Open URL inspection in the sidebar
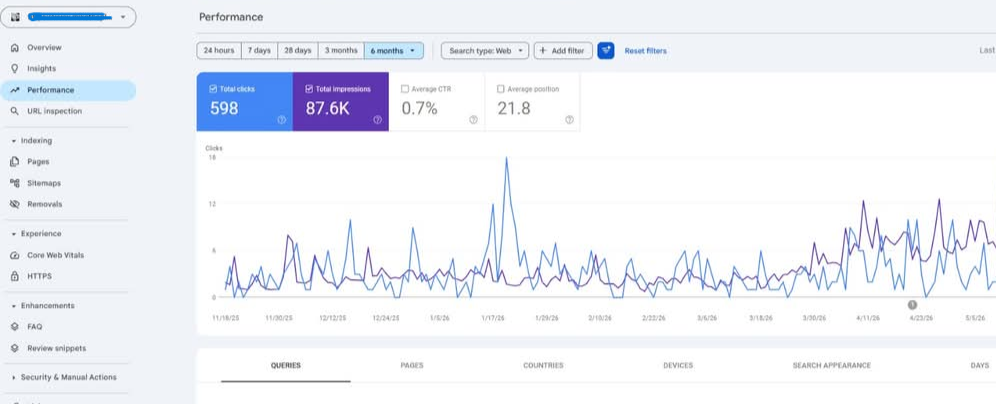996x404 pixels. pos(55,111)
